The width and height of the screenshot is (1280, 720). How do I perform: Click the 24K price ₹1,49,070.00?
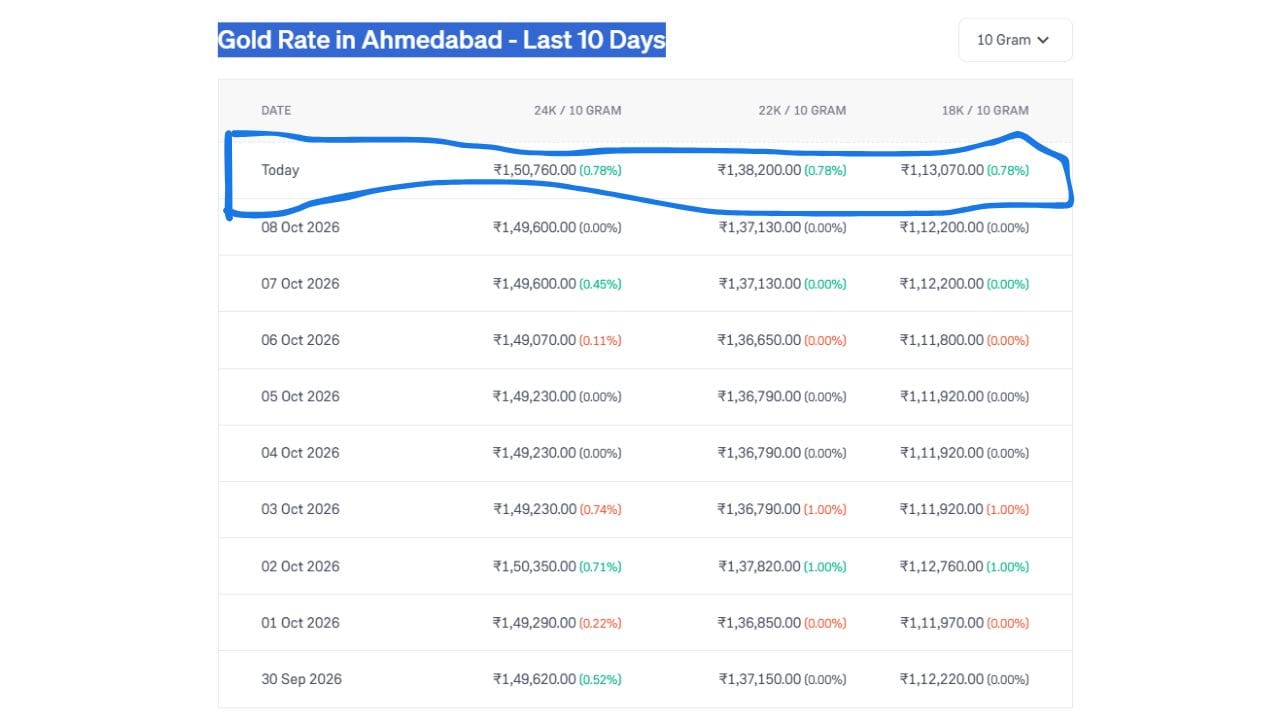[x=534, y=340]
